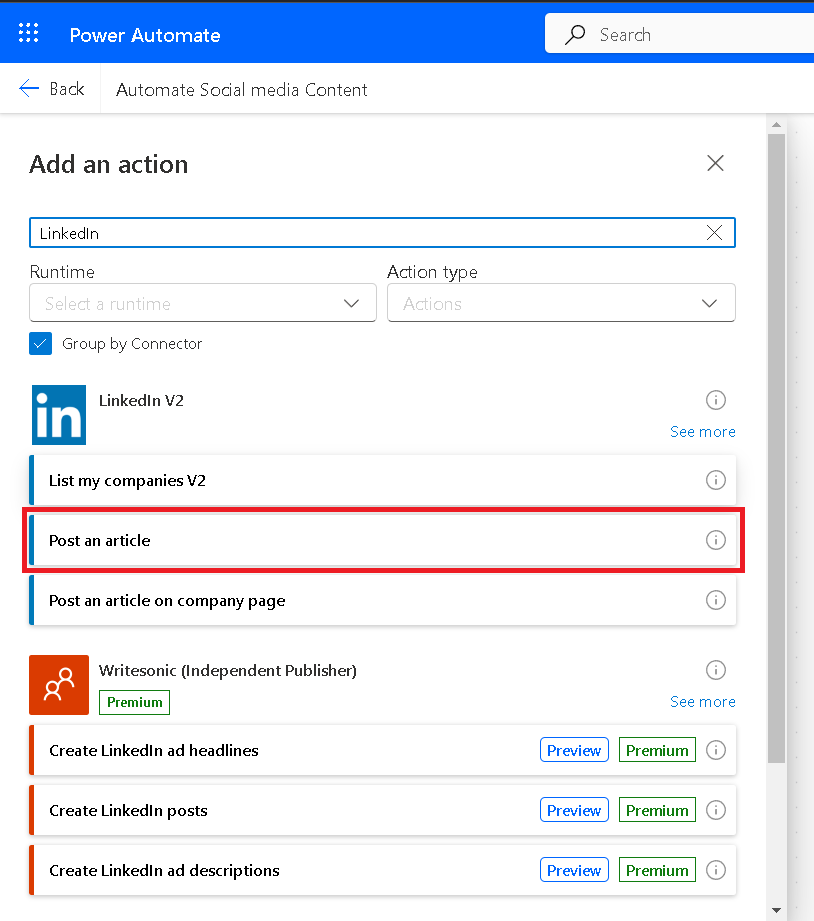814x921 pixels.
Task: Open the Runtime dropdown
Action: (x=203, y=303)
